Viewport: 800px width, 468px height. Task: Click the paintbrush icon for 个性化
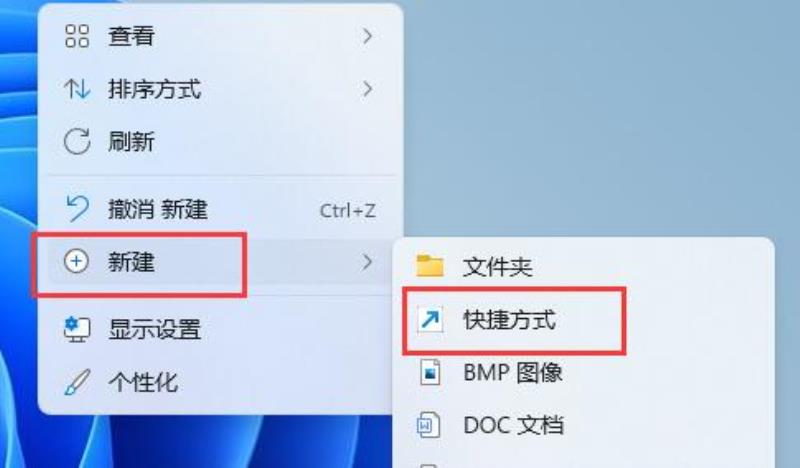pyautogui.click(x=77, y=382)
